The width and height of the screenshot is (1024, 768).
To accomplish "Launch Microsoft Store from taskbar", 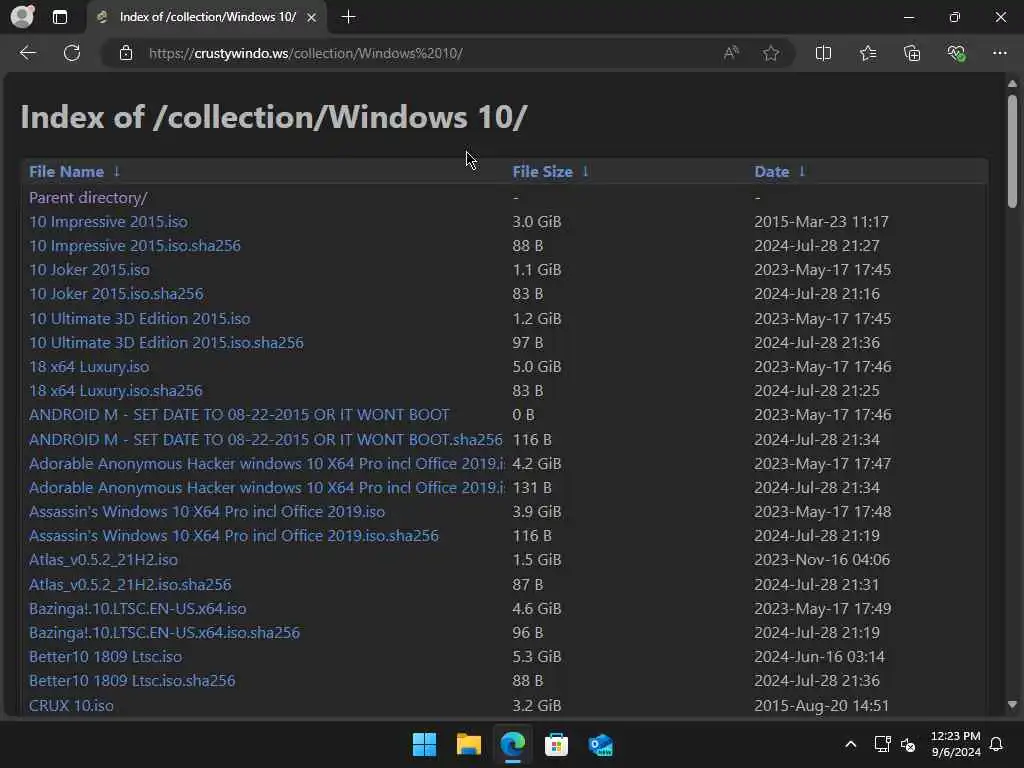I will 556,744.
